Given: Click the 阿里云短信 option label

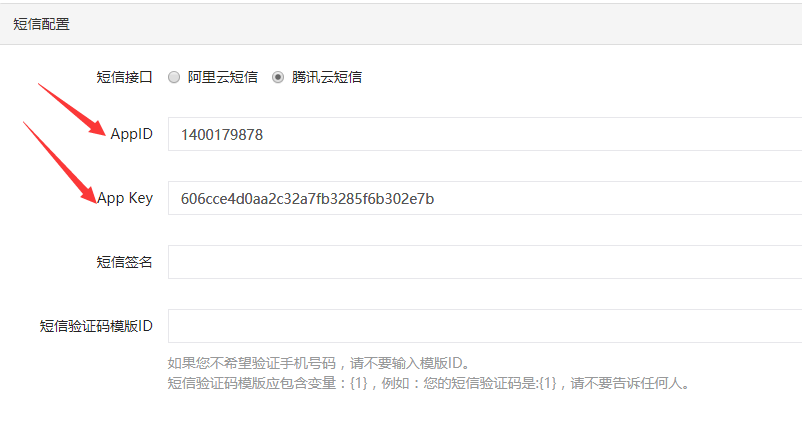Looking at the screenshot, I should coord(222,77).
